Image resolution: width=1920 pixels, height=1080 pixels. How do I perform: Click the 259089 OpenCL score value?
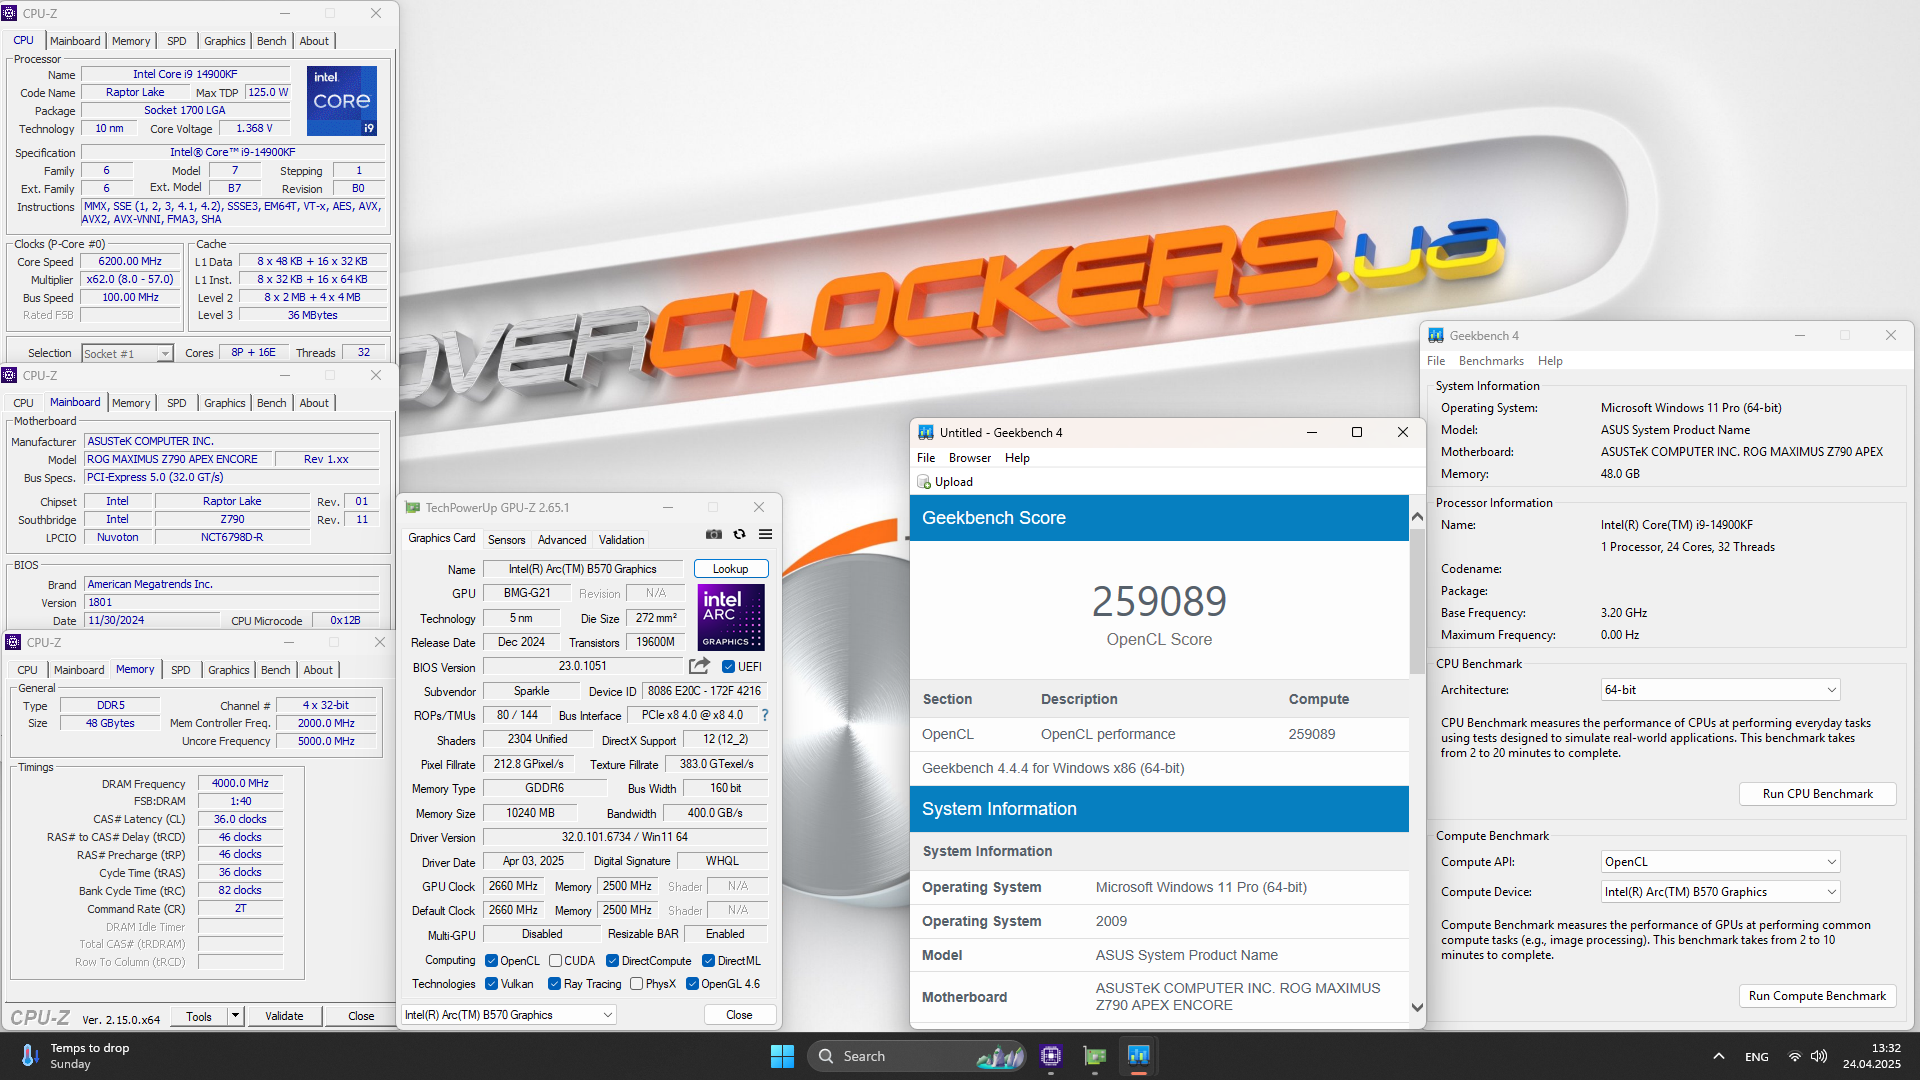coord(1159,601)
